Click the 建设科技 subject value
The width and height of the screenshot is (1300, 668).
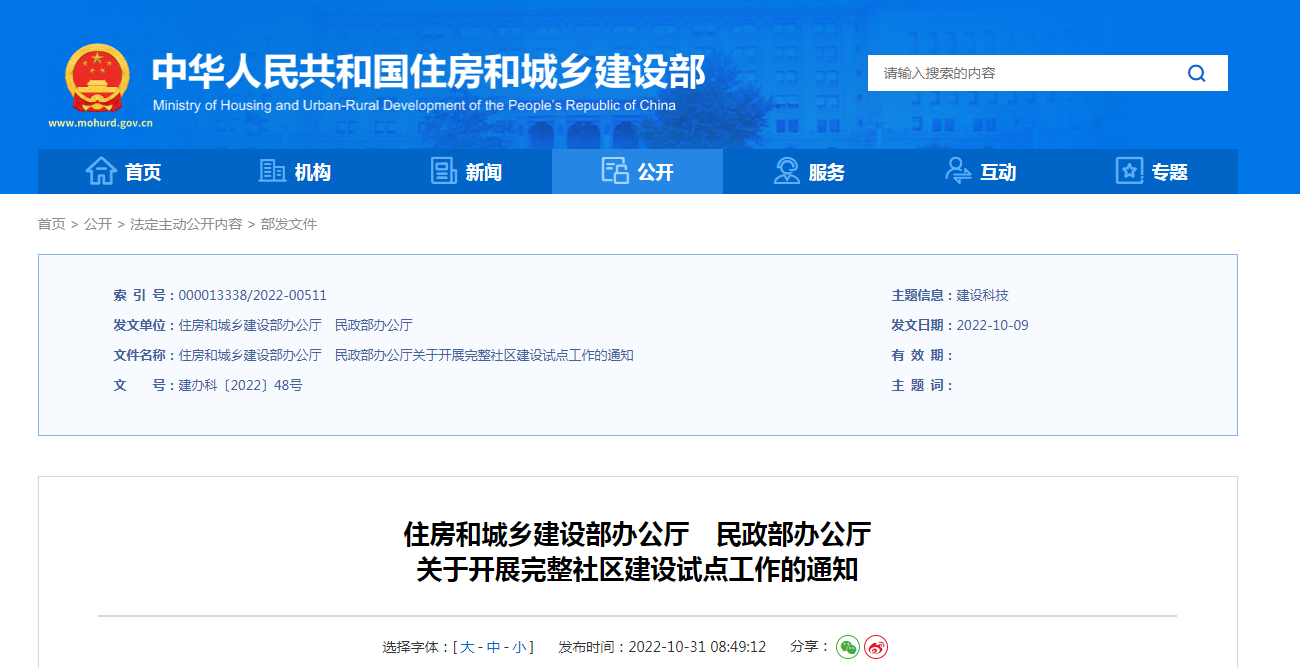point(983,295)
